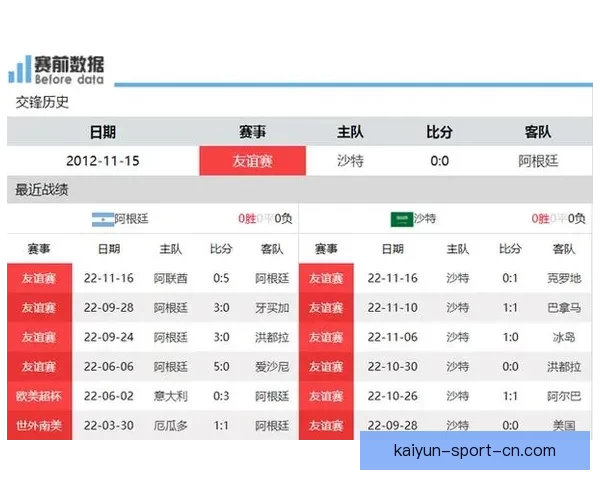Click the red 友谊赛 cell in 2012-11-15 row
Image resolution: width=600 pixels, height=480 pixels.
[x=253, y=161]
